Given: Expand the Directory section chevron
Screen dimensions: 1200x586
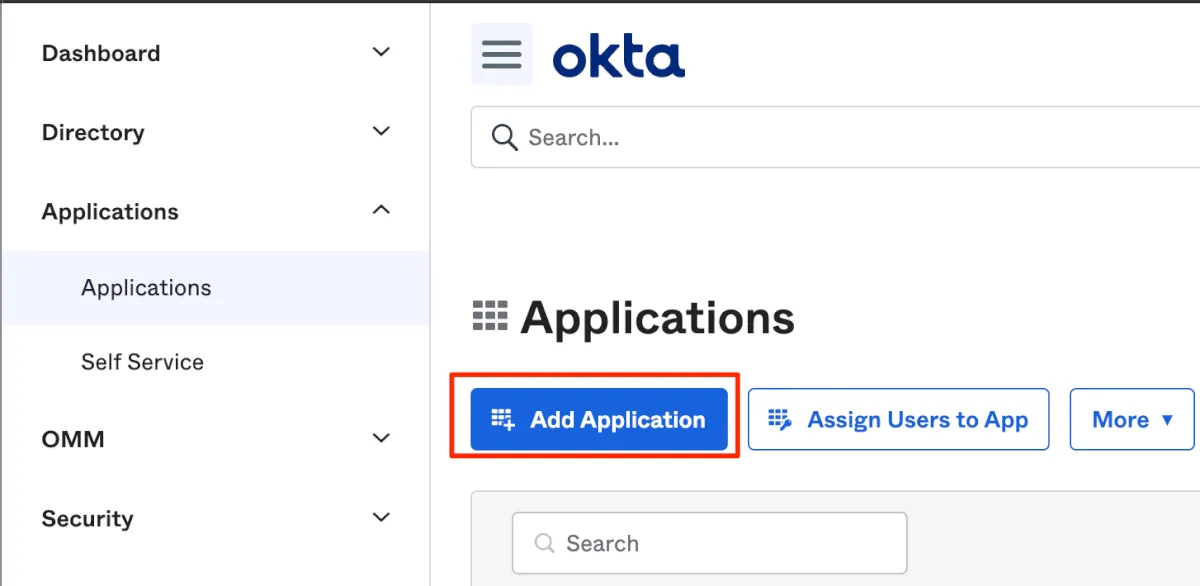Looking at the screenshot, I should point(381,131).
